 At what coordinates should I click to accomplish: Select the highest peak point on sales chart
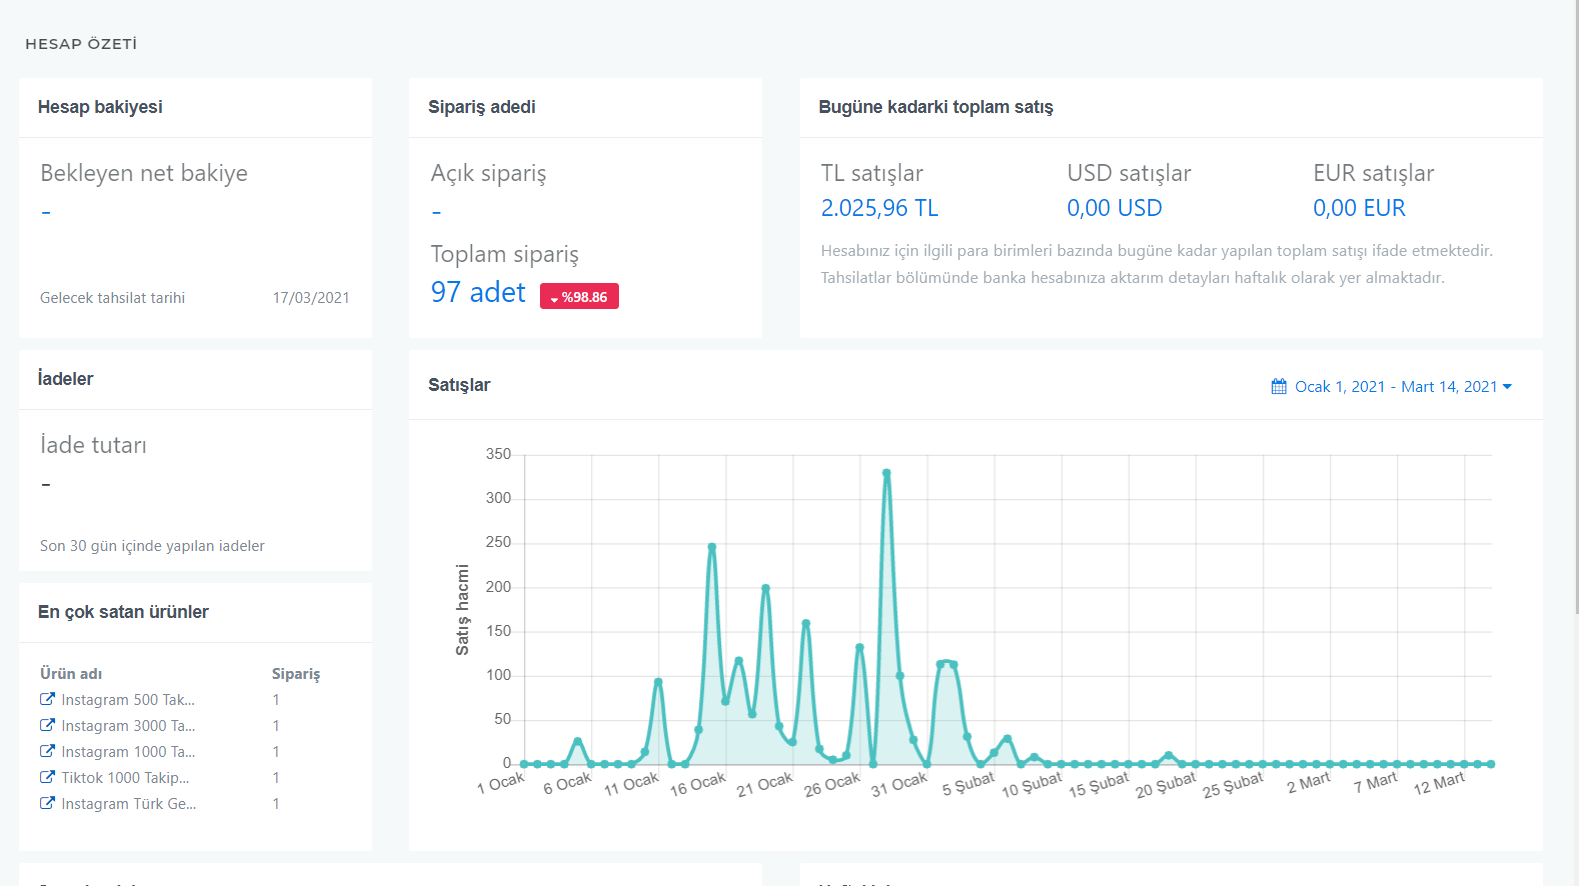click(x=886, y=473)
